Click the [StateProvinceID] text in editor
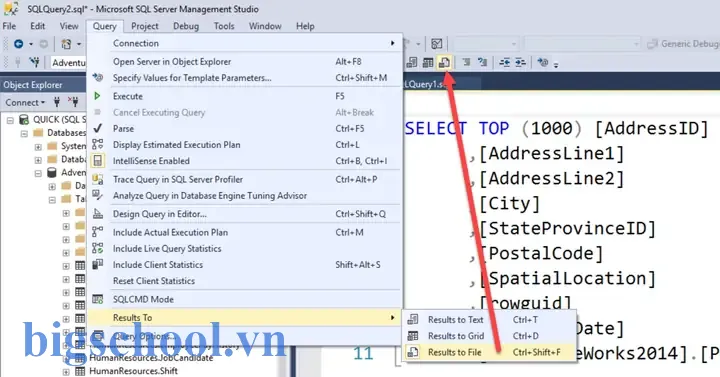720x377 pixels. (x=567, y=228)
